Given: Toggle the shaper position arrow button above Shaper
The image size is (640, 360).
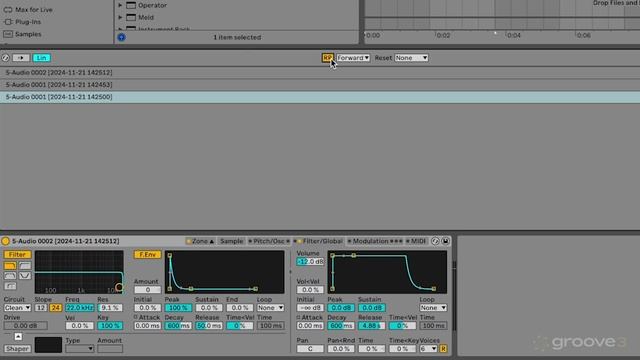Looking at the screenshot, I should (18, 337).
